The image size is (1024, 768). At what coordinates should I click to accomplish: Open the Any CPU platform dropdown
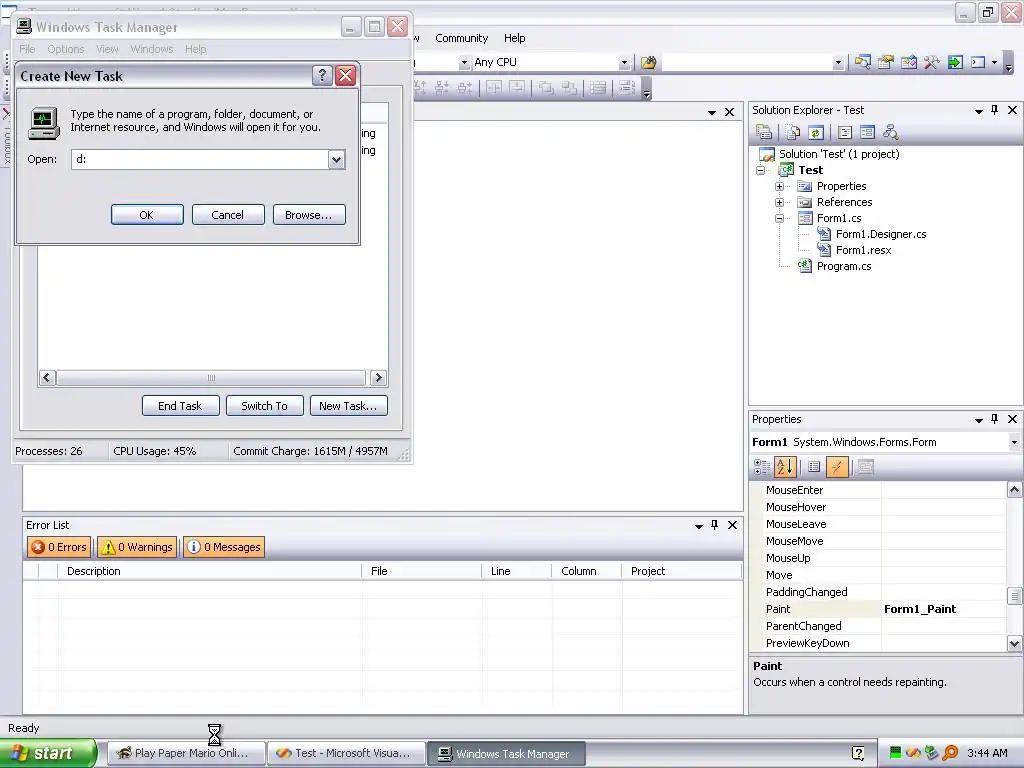624,63
